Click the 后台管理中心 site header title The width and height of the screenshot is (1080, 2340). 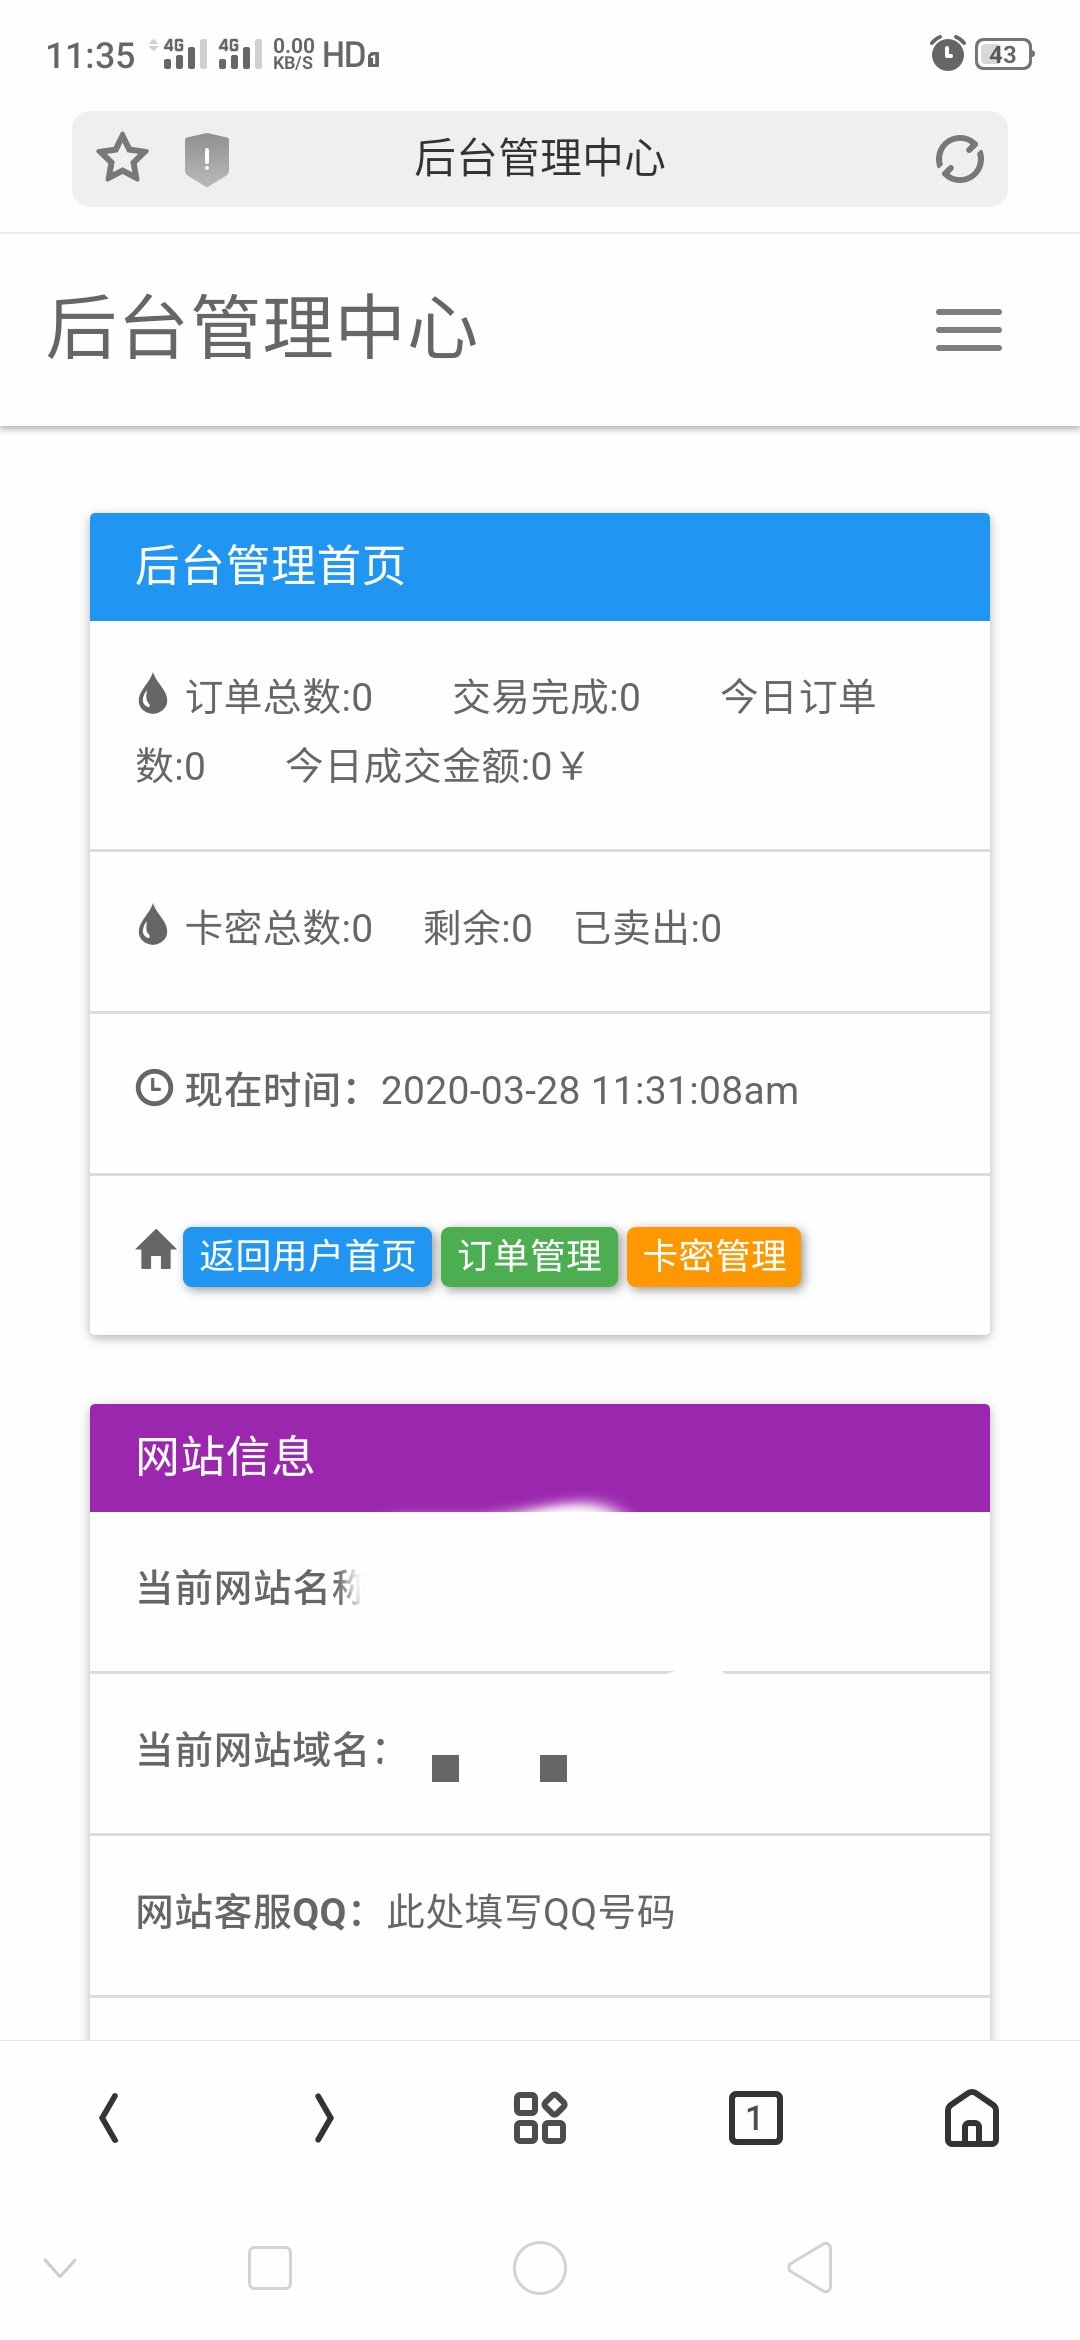[x=262, y=328]
